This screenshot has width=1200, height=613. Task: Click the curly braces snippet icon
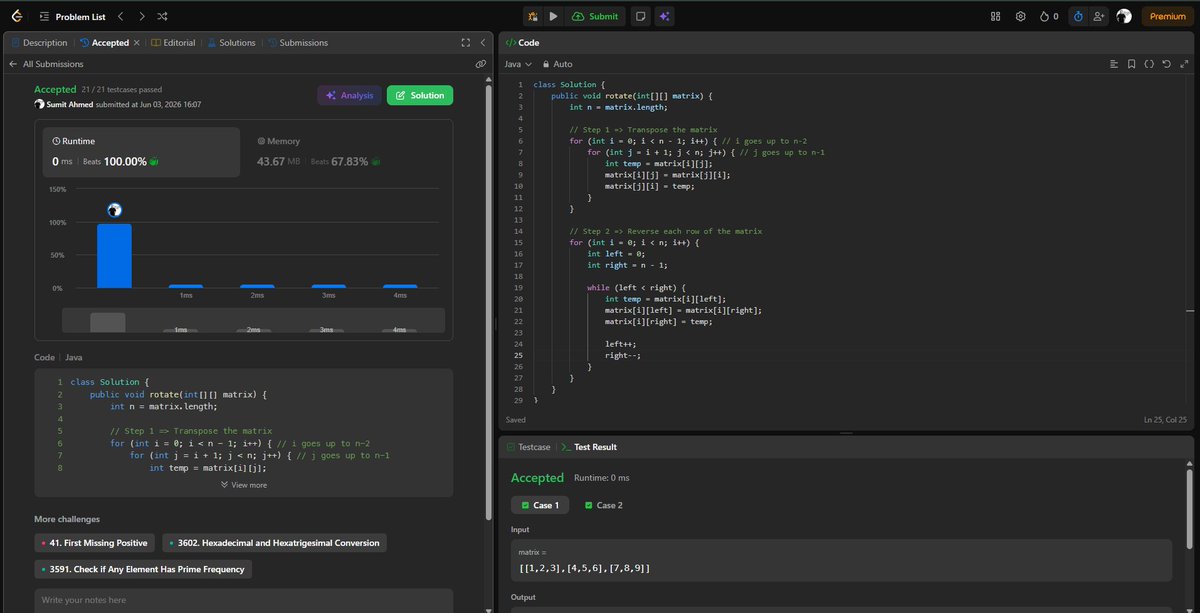1149,64
